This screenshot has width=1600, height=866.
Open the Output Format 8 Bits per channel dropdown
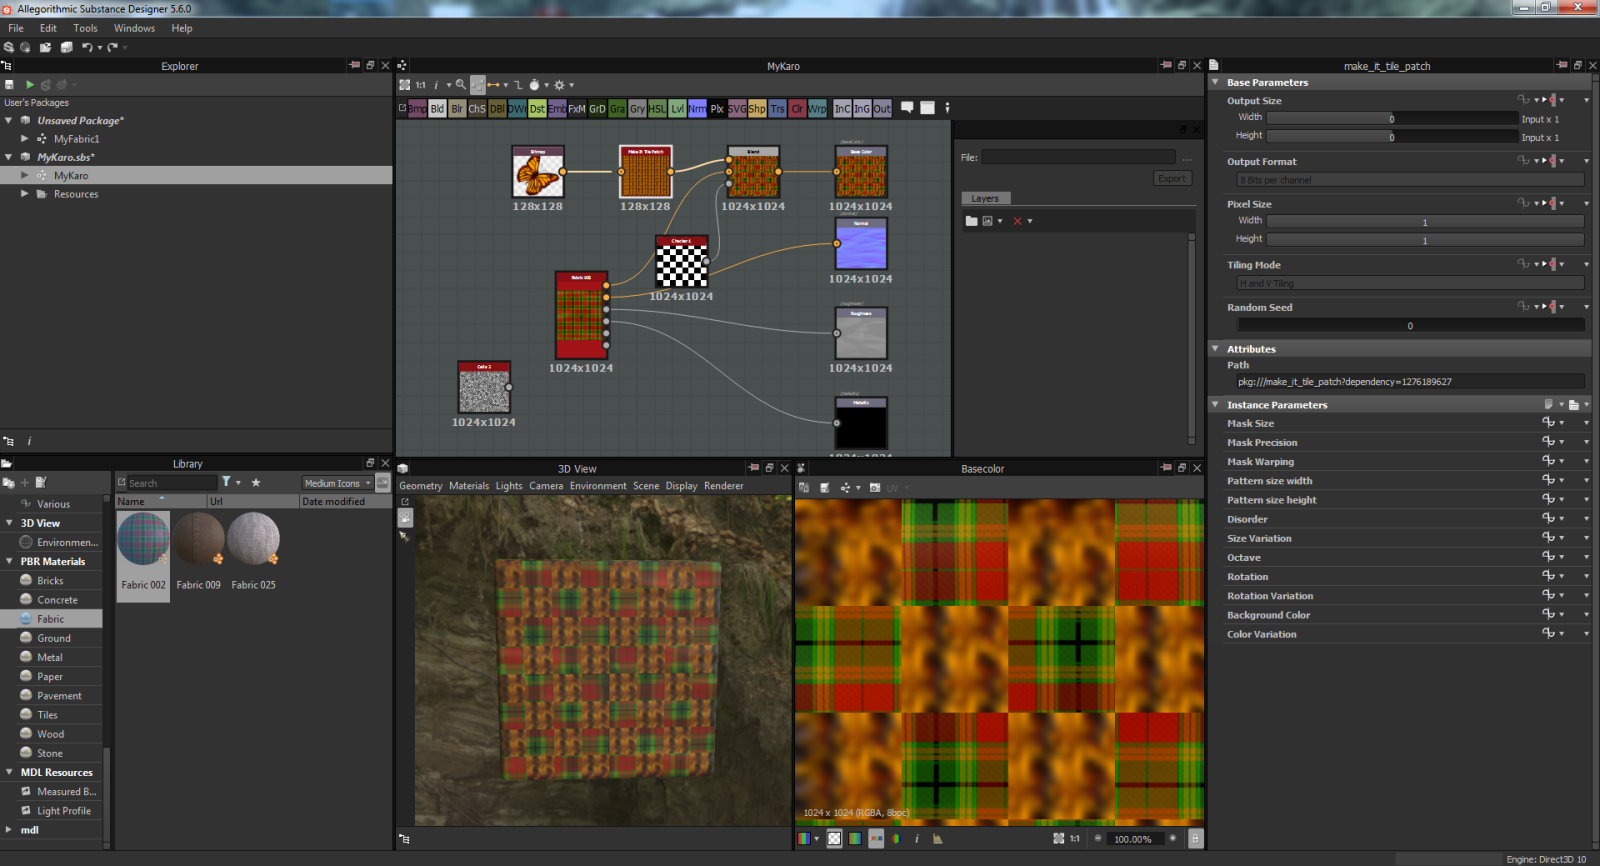pos(1410,180)
